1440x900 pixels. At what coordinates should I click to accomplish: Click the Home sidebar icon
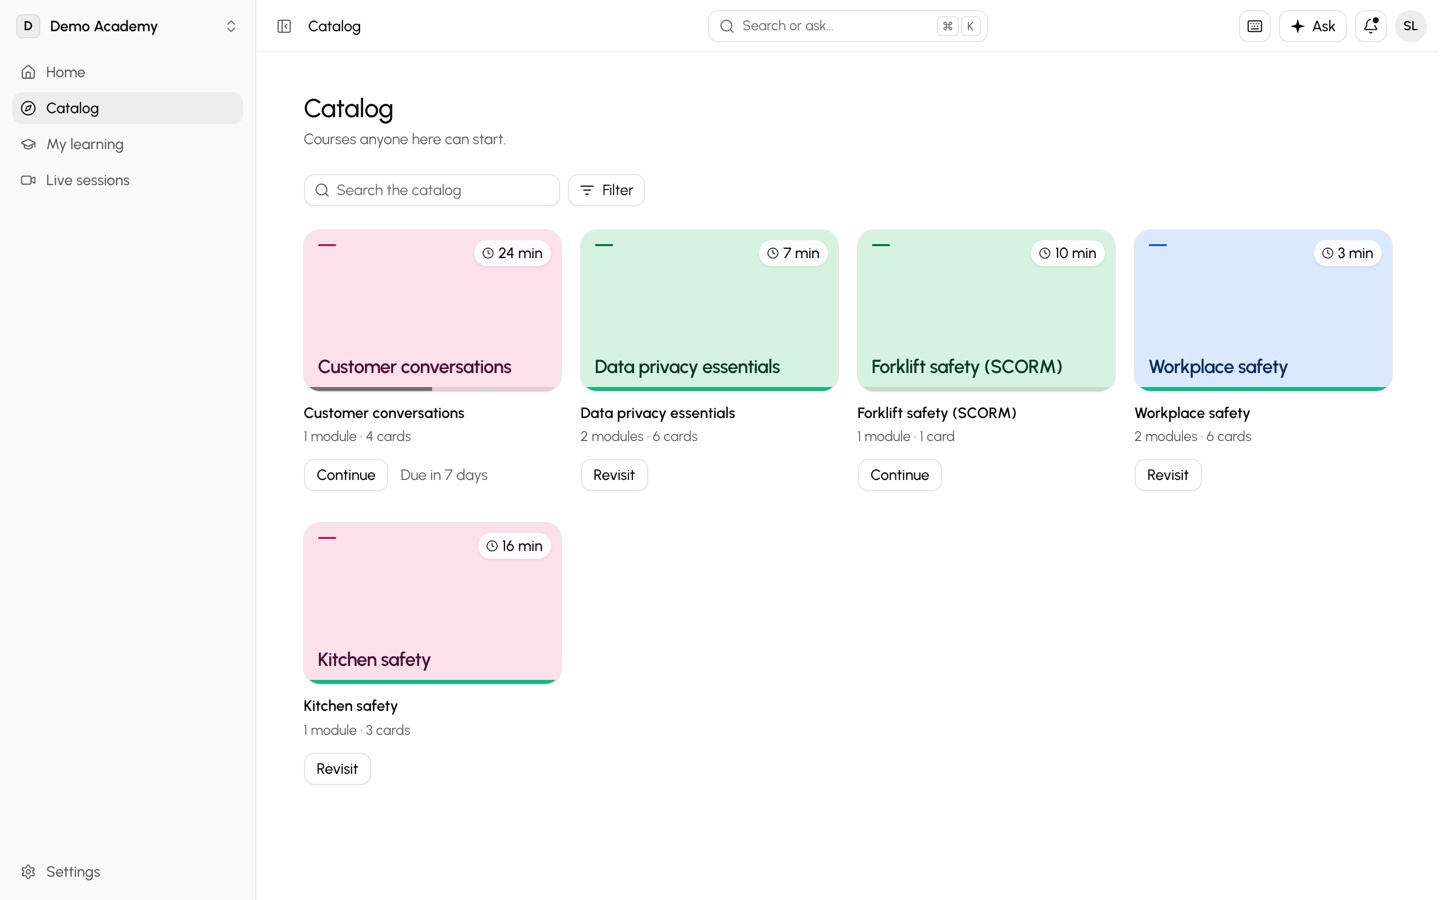point(28,72)
